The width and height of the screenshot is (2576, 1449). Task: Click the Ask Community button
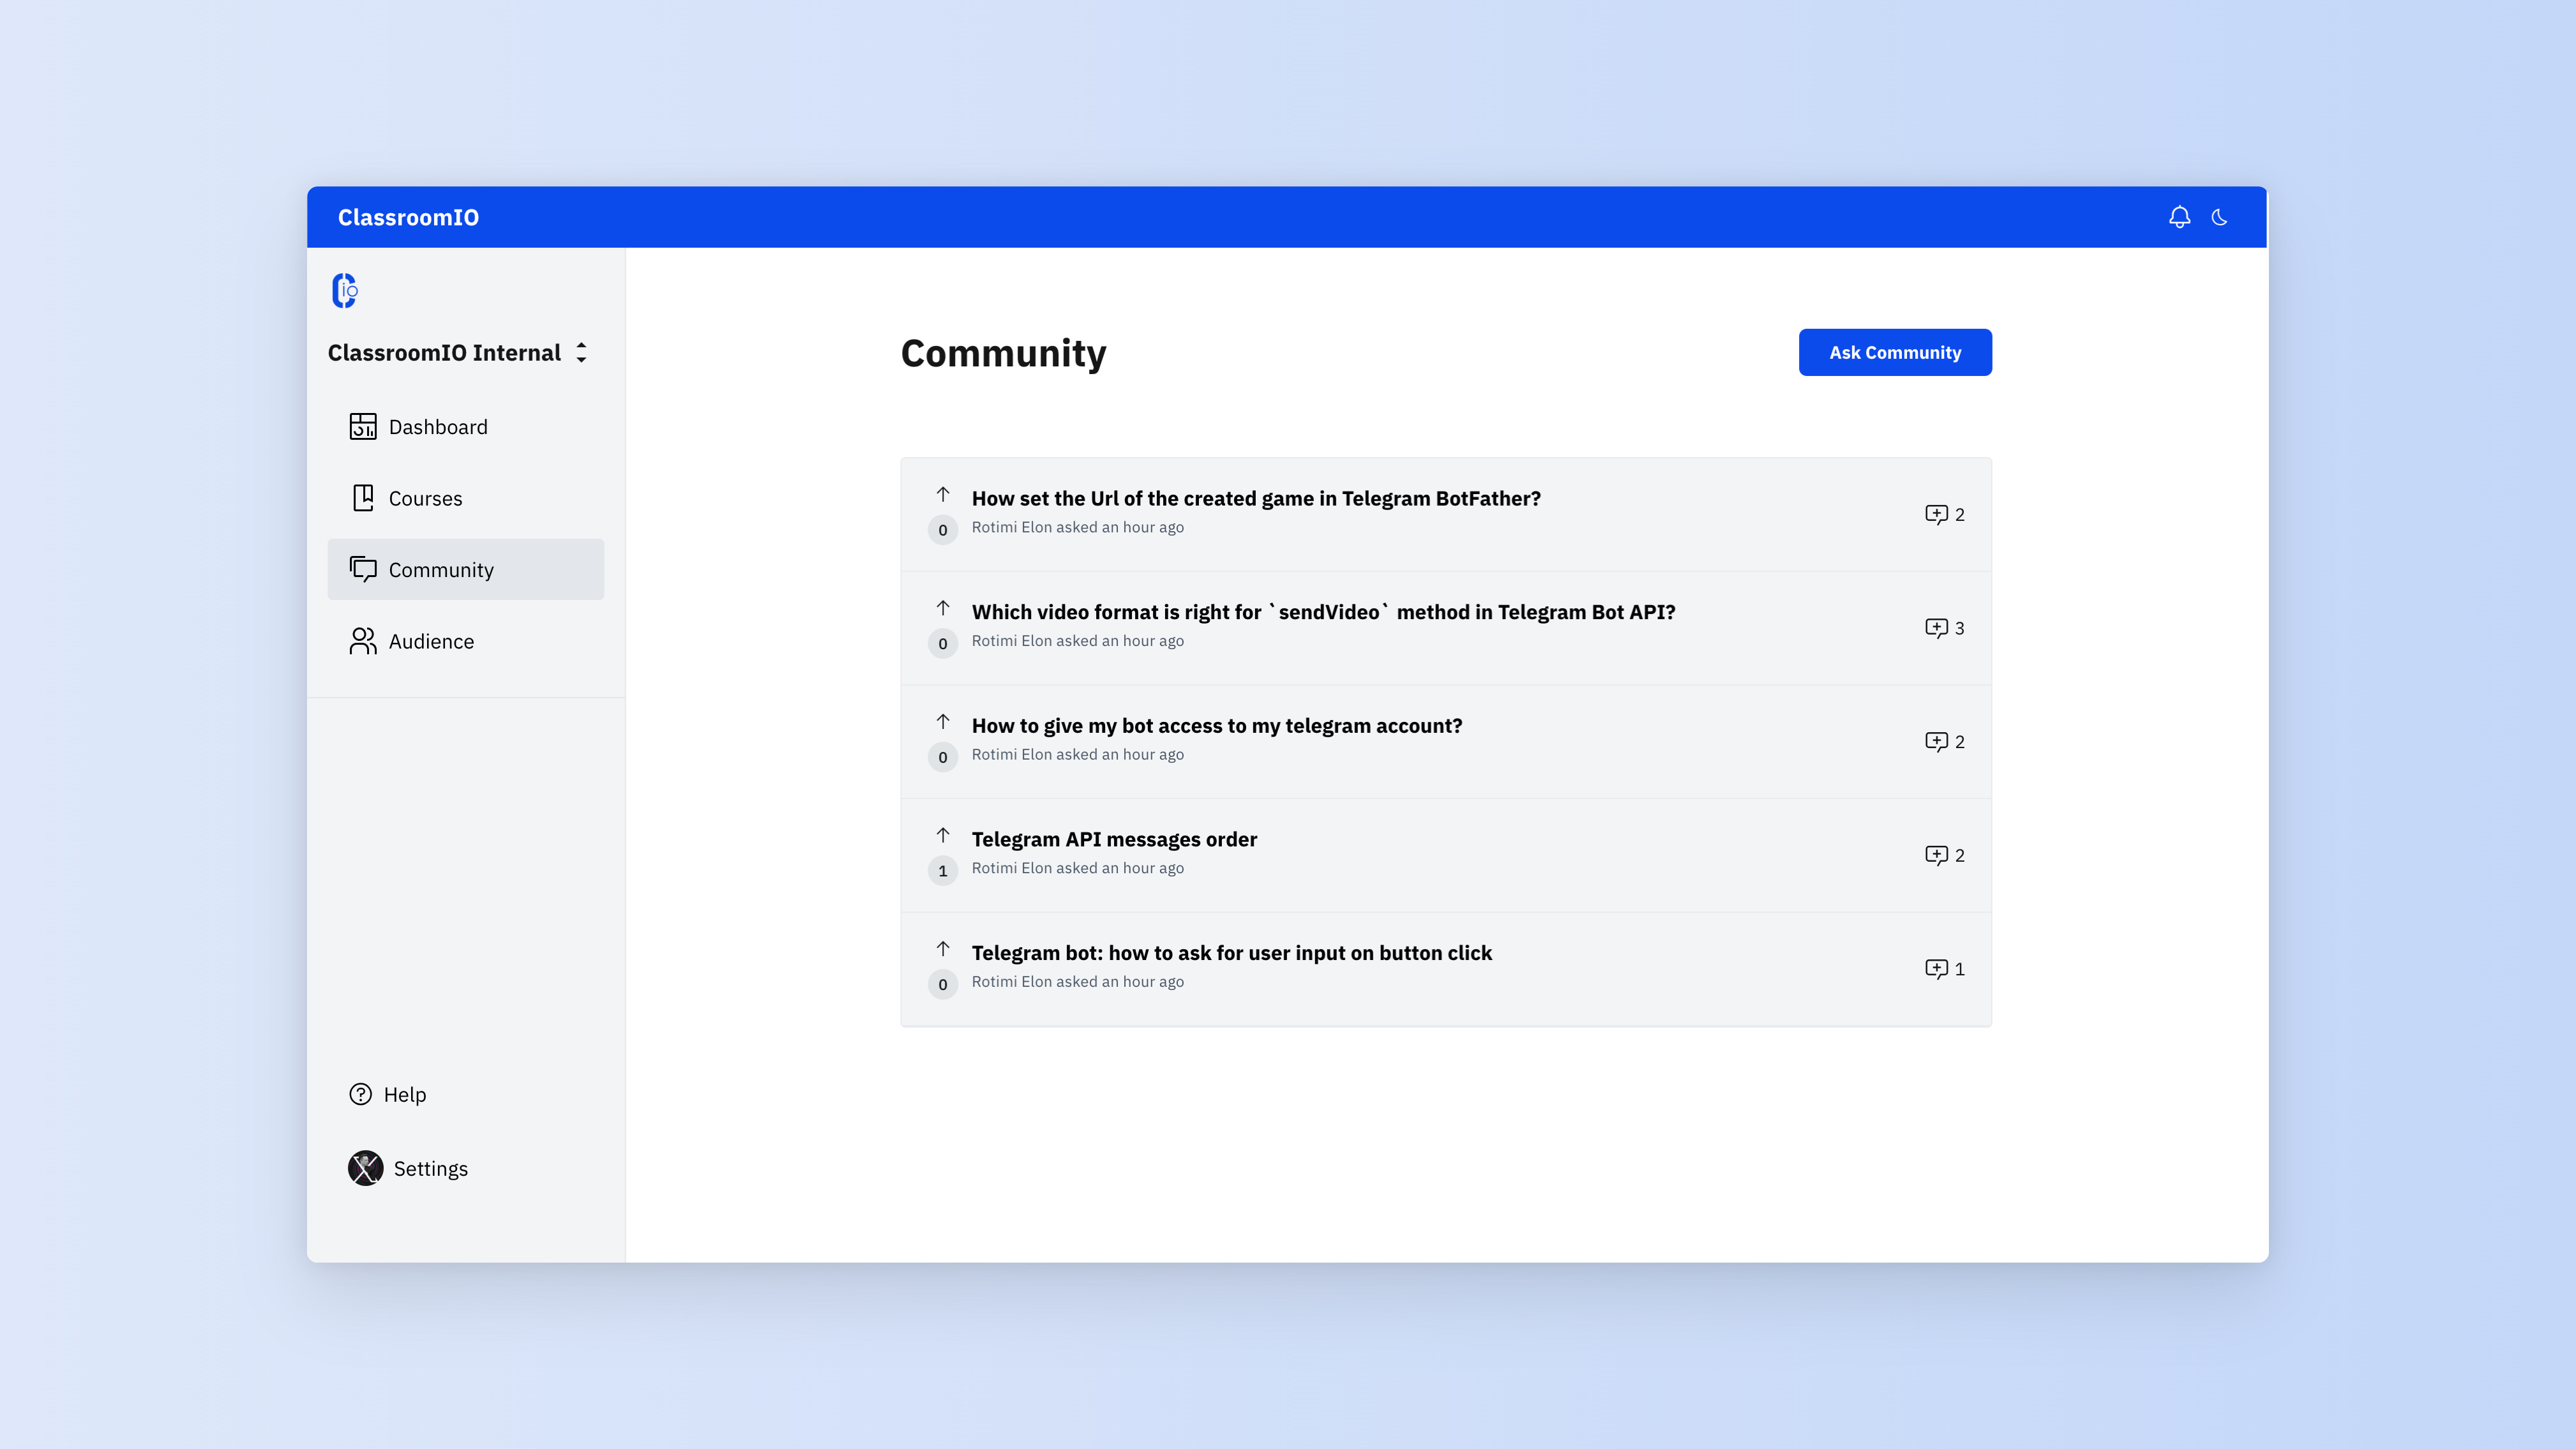point(1894,352)
